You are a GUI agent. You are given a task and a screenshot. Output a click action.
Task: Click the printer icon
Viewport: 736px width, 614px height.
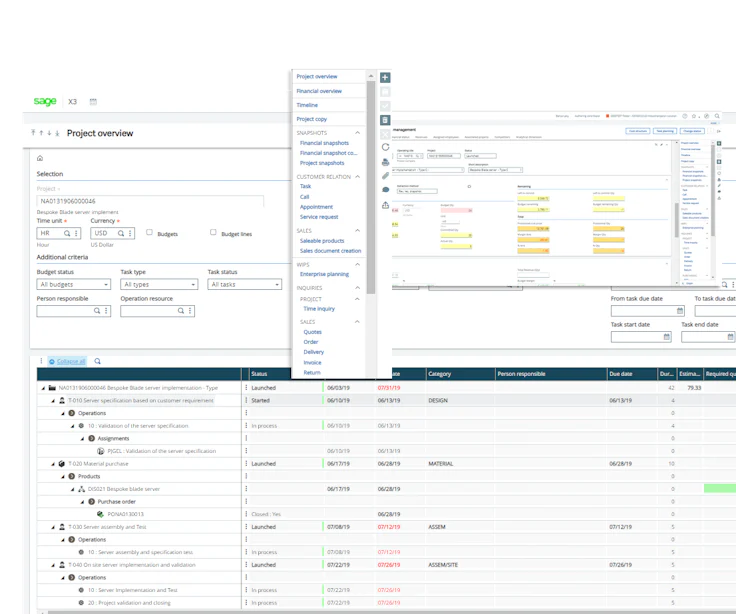coord(385,162)
